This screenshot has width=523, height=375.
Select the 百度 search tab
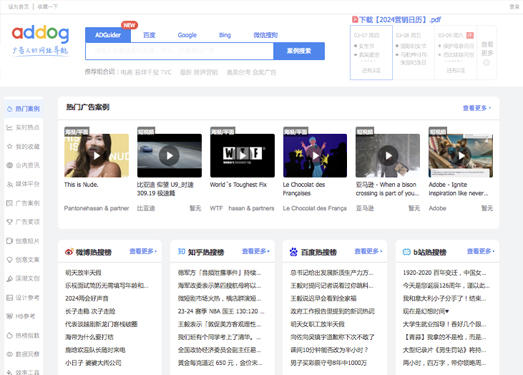click(x=149, y=35)
